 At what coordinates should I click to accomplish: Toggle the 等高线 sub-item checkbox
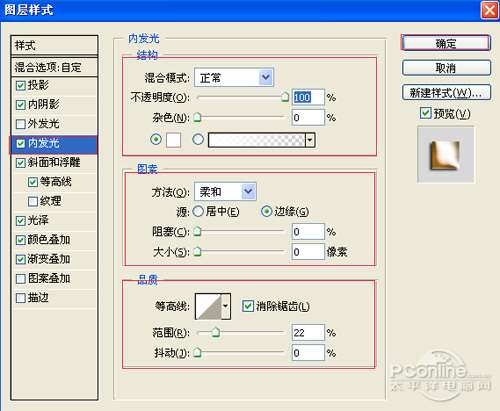33,182
